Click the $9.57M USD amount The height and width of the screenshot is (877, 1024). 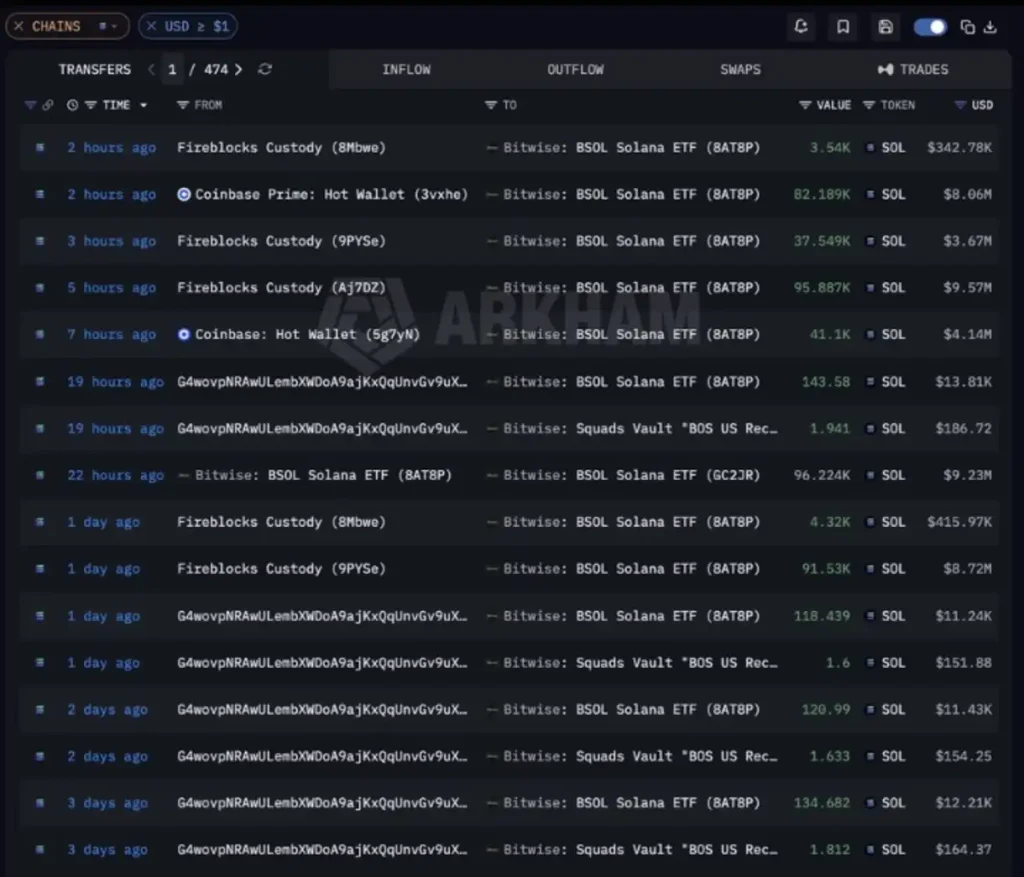click(x=967, y=288)
